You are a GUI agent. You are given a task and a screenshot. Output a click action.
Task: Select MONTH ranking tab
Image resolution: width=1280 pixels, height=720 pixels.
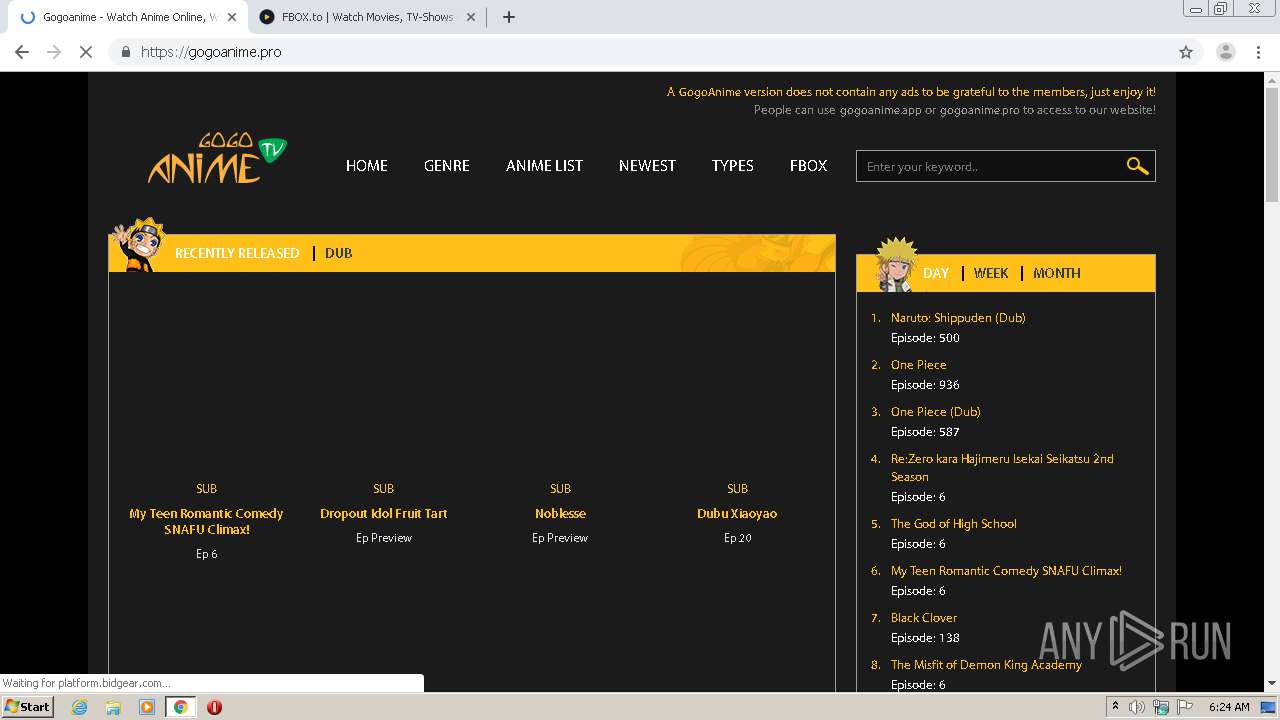[1057, 273]
